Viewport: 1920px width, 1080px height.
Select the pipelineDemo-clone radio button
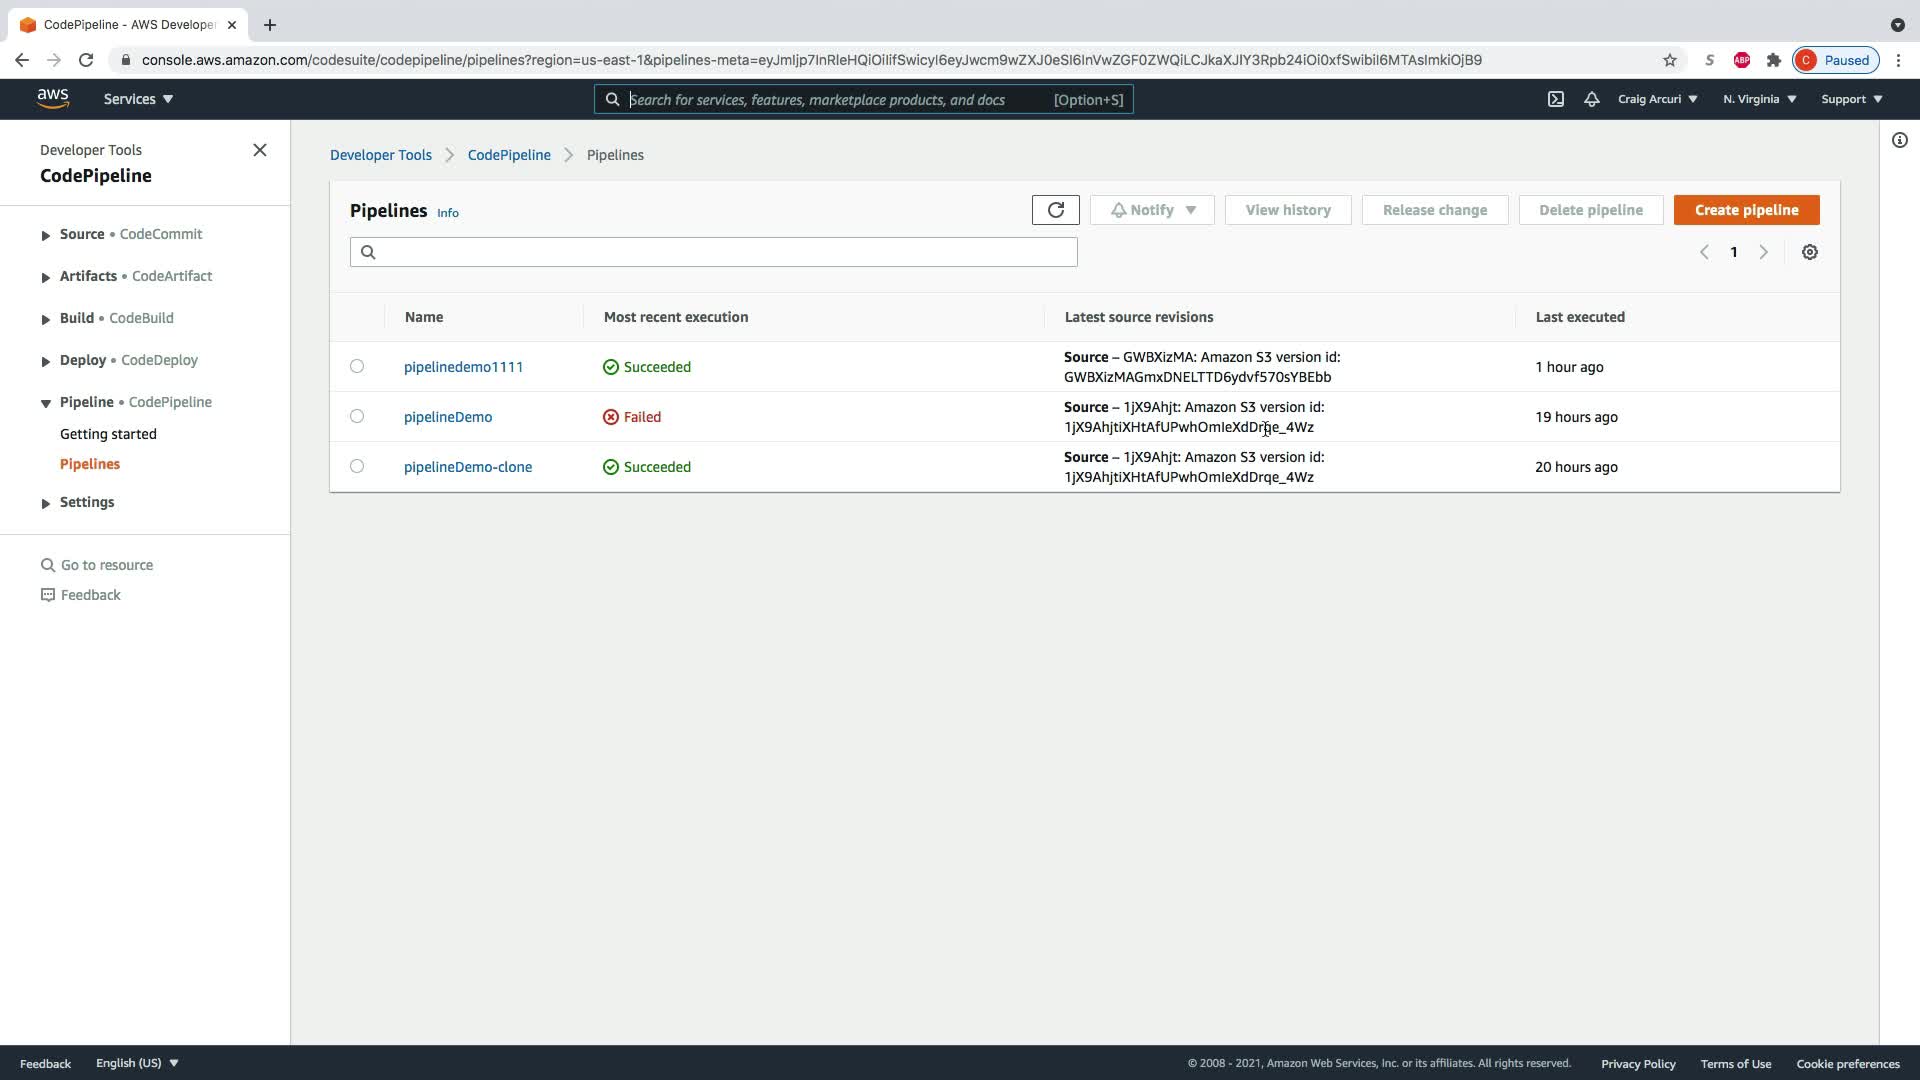click(x=357, y=466)
